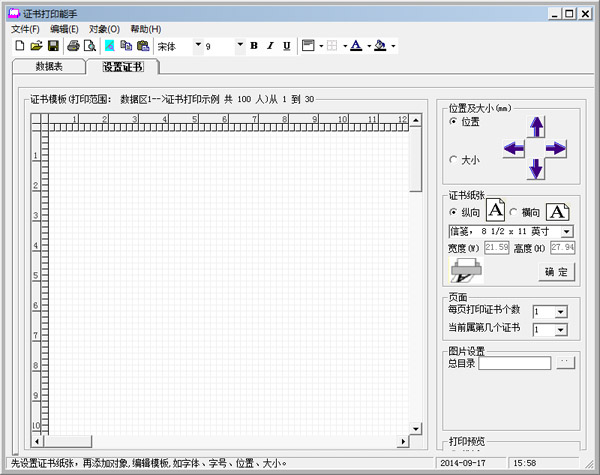The height and width of the screenshot is (475, 600).
Task: Click the vertical scrollbar thumb
Action: 416,160
